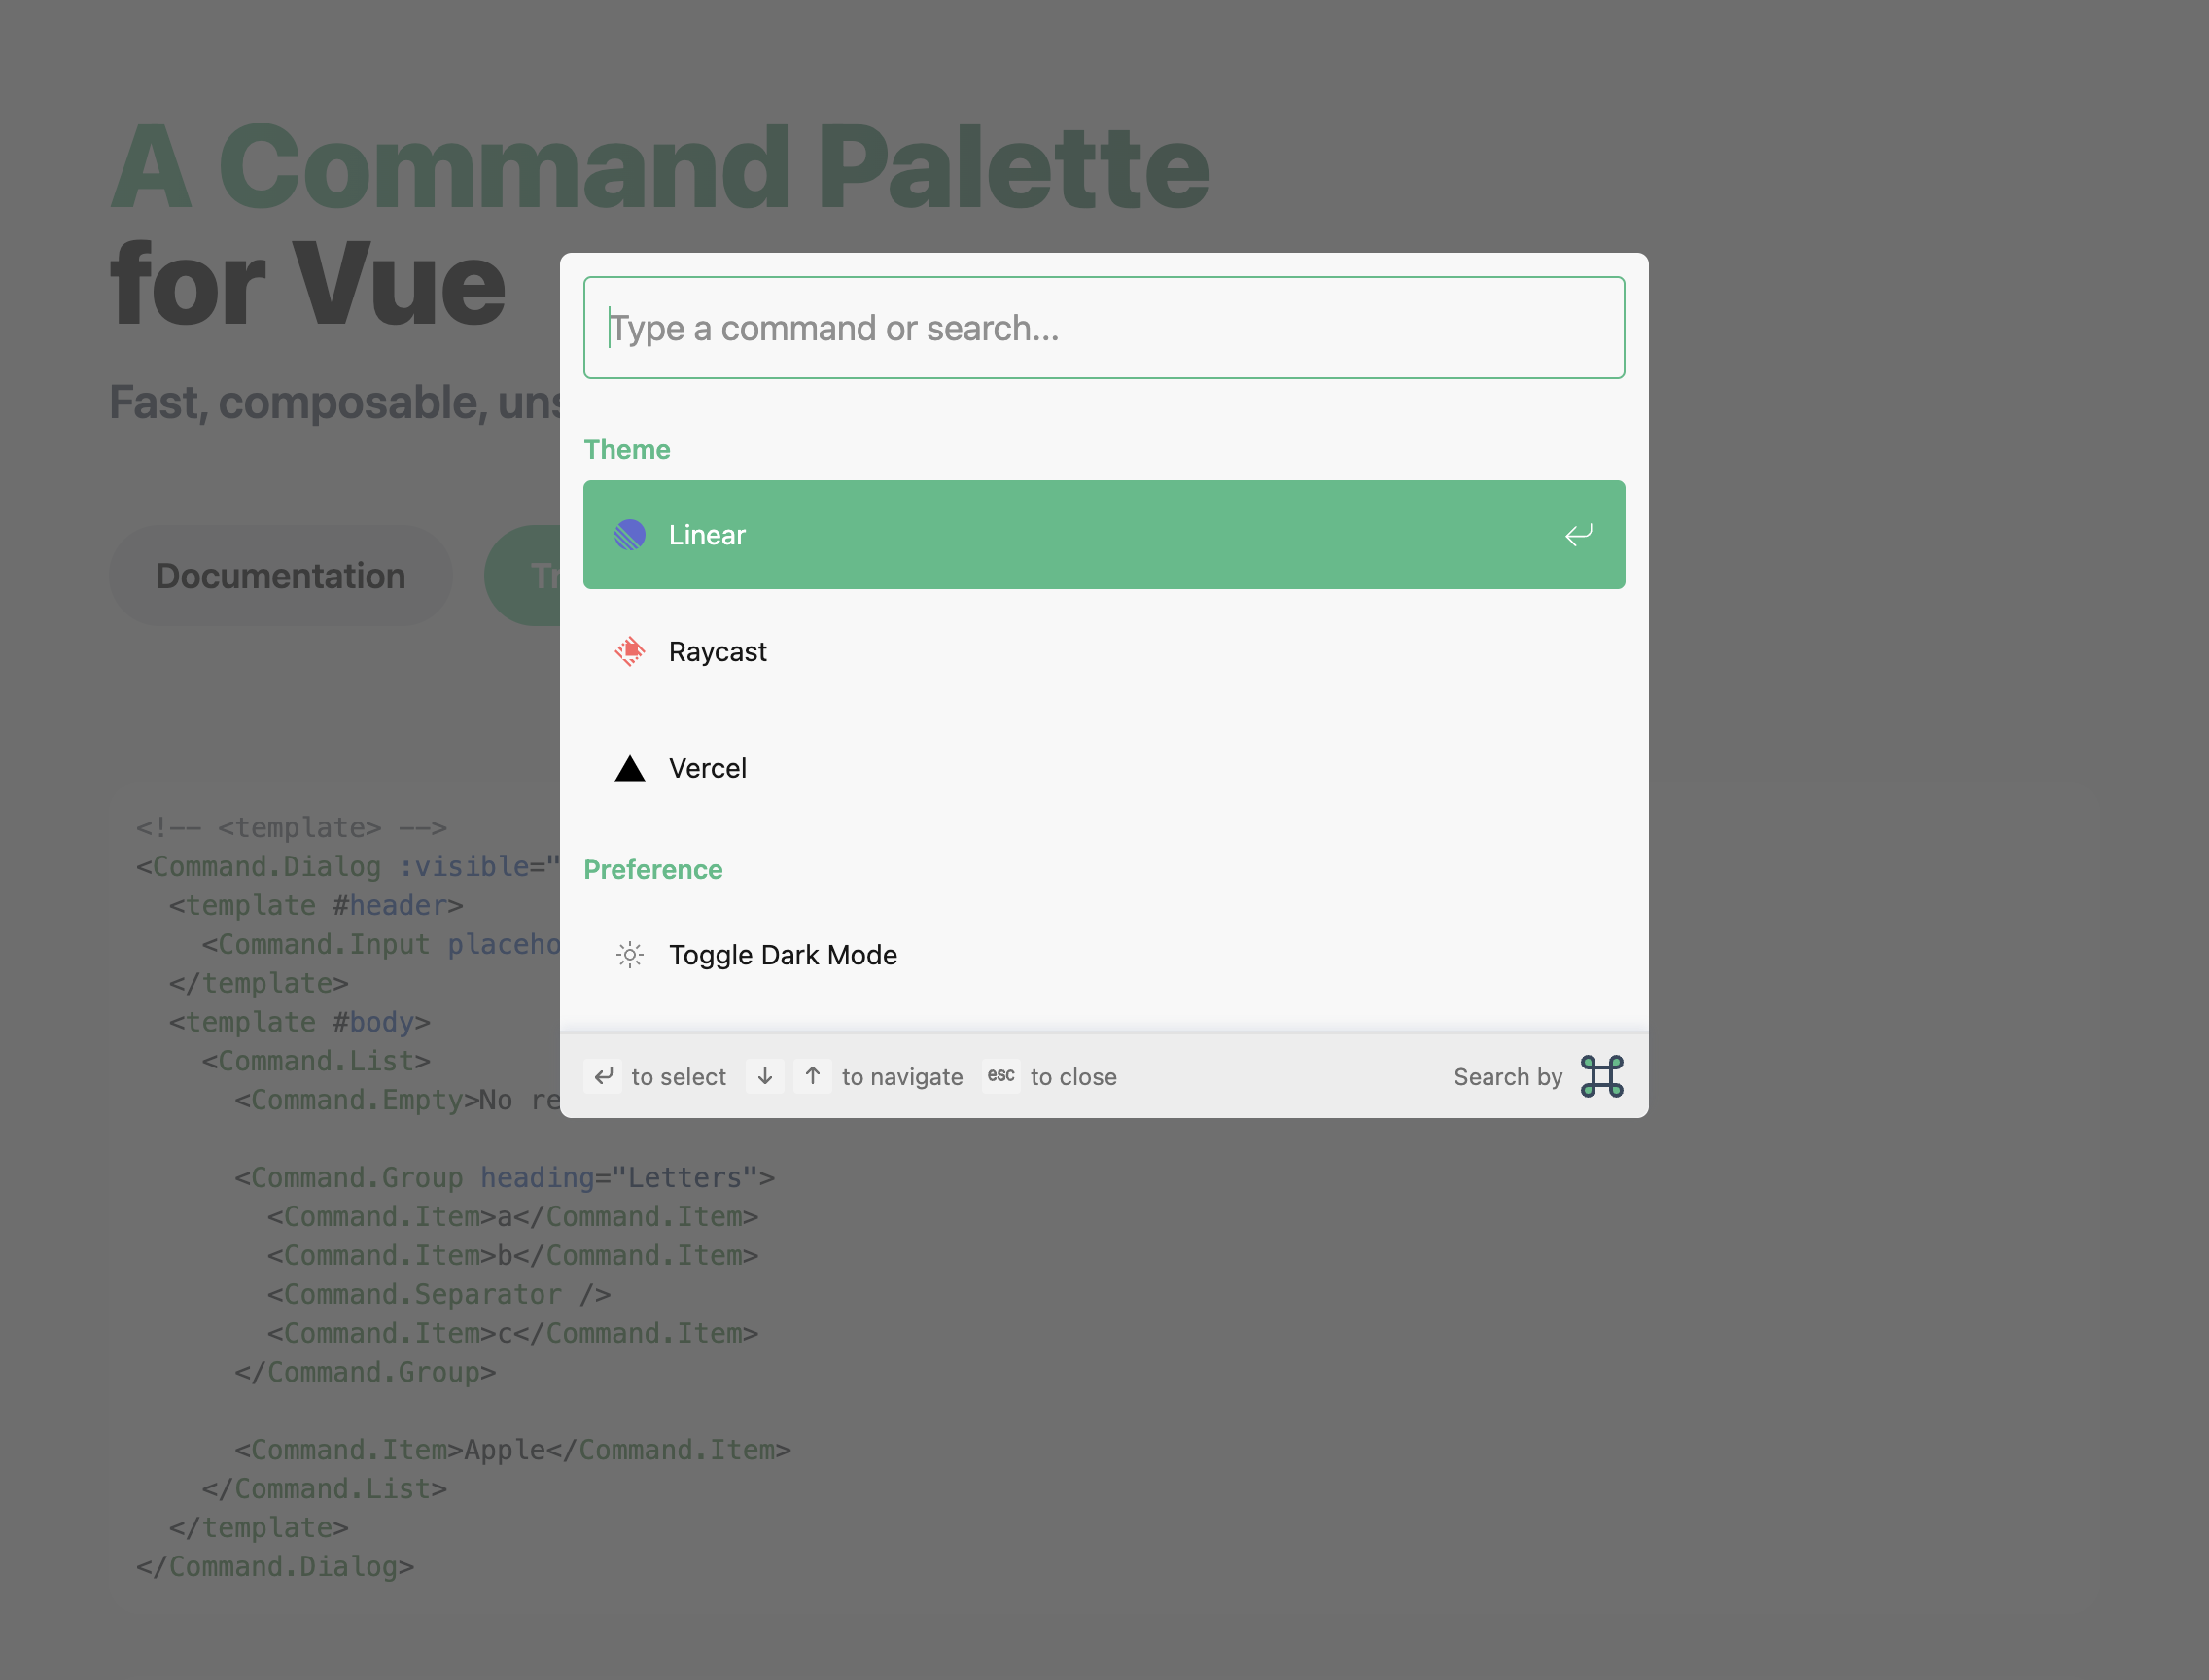The image size is (2209, 1680).
Task: Click the Preference group heading
Action: 653,870
